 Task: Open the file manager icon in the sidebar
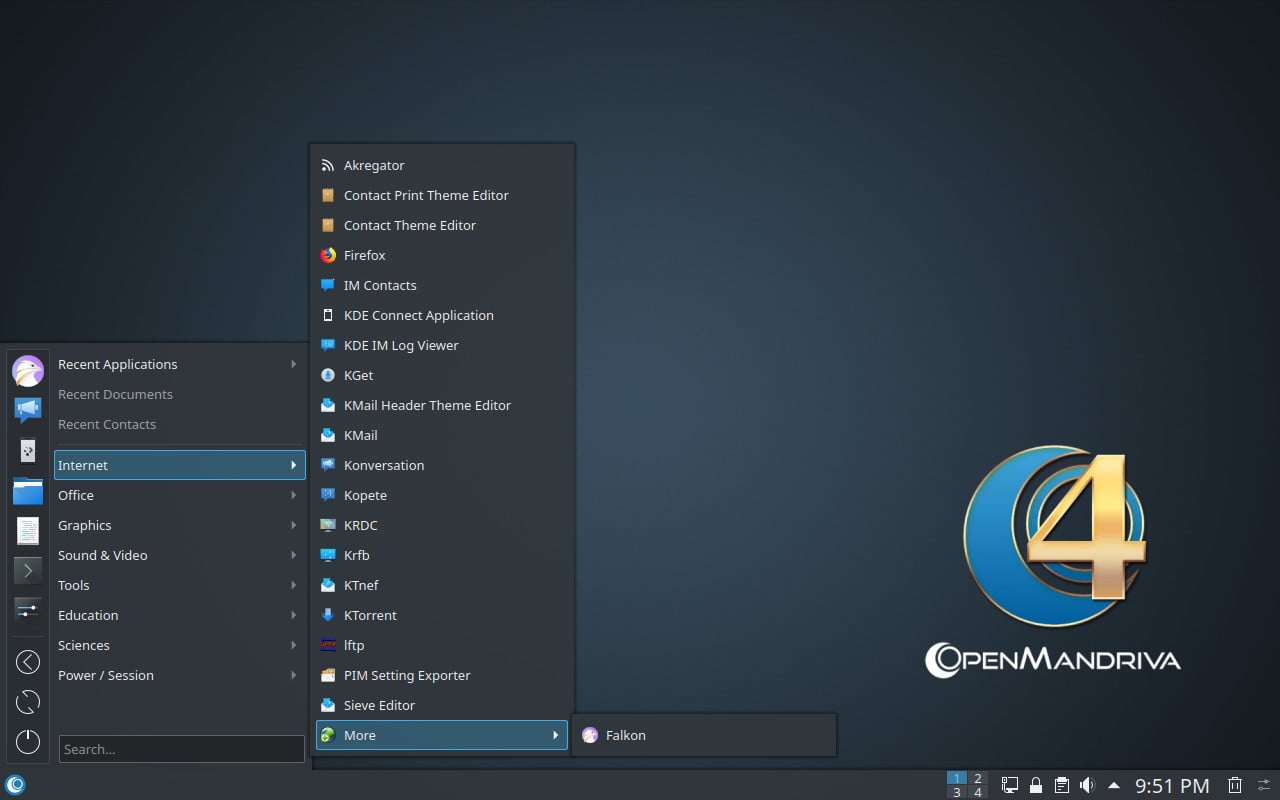point(27,490)
